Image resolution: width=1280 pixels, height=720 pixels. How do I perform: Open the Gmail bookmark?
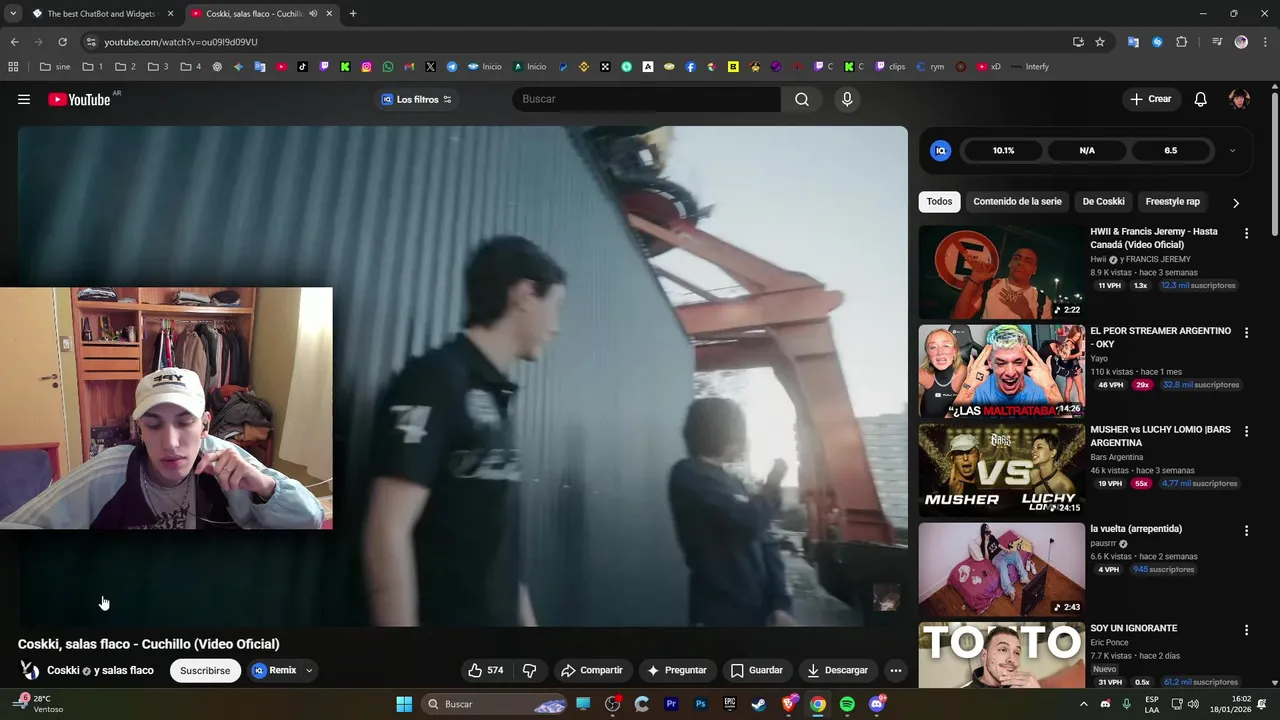[409, 67]
